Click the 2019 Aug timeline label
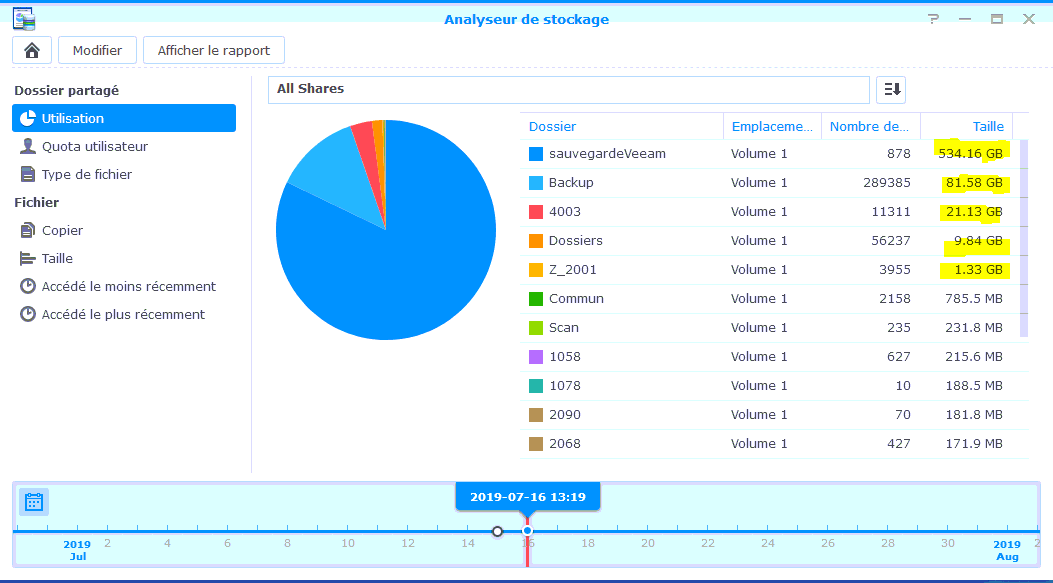 coord(1007,550)
